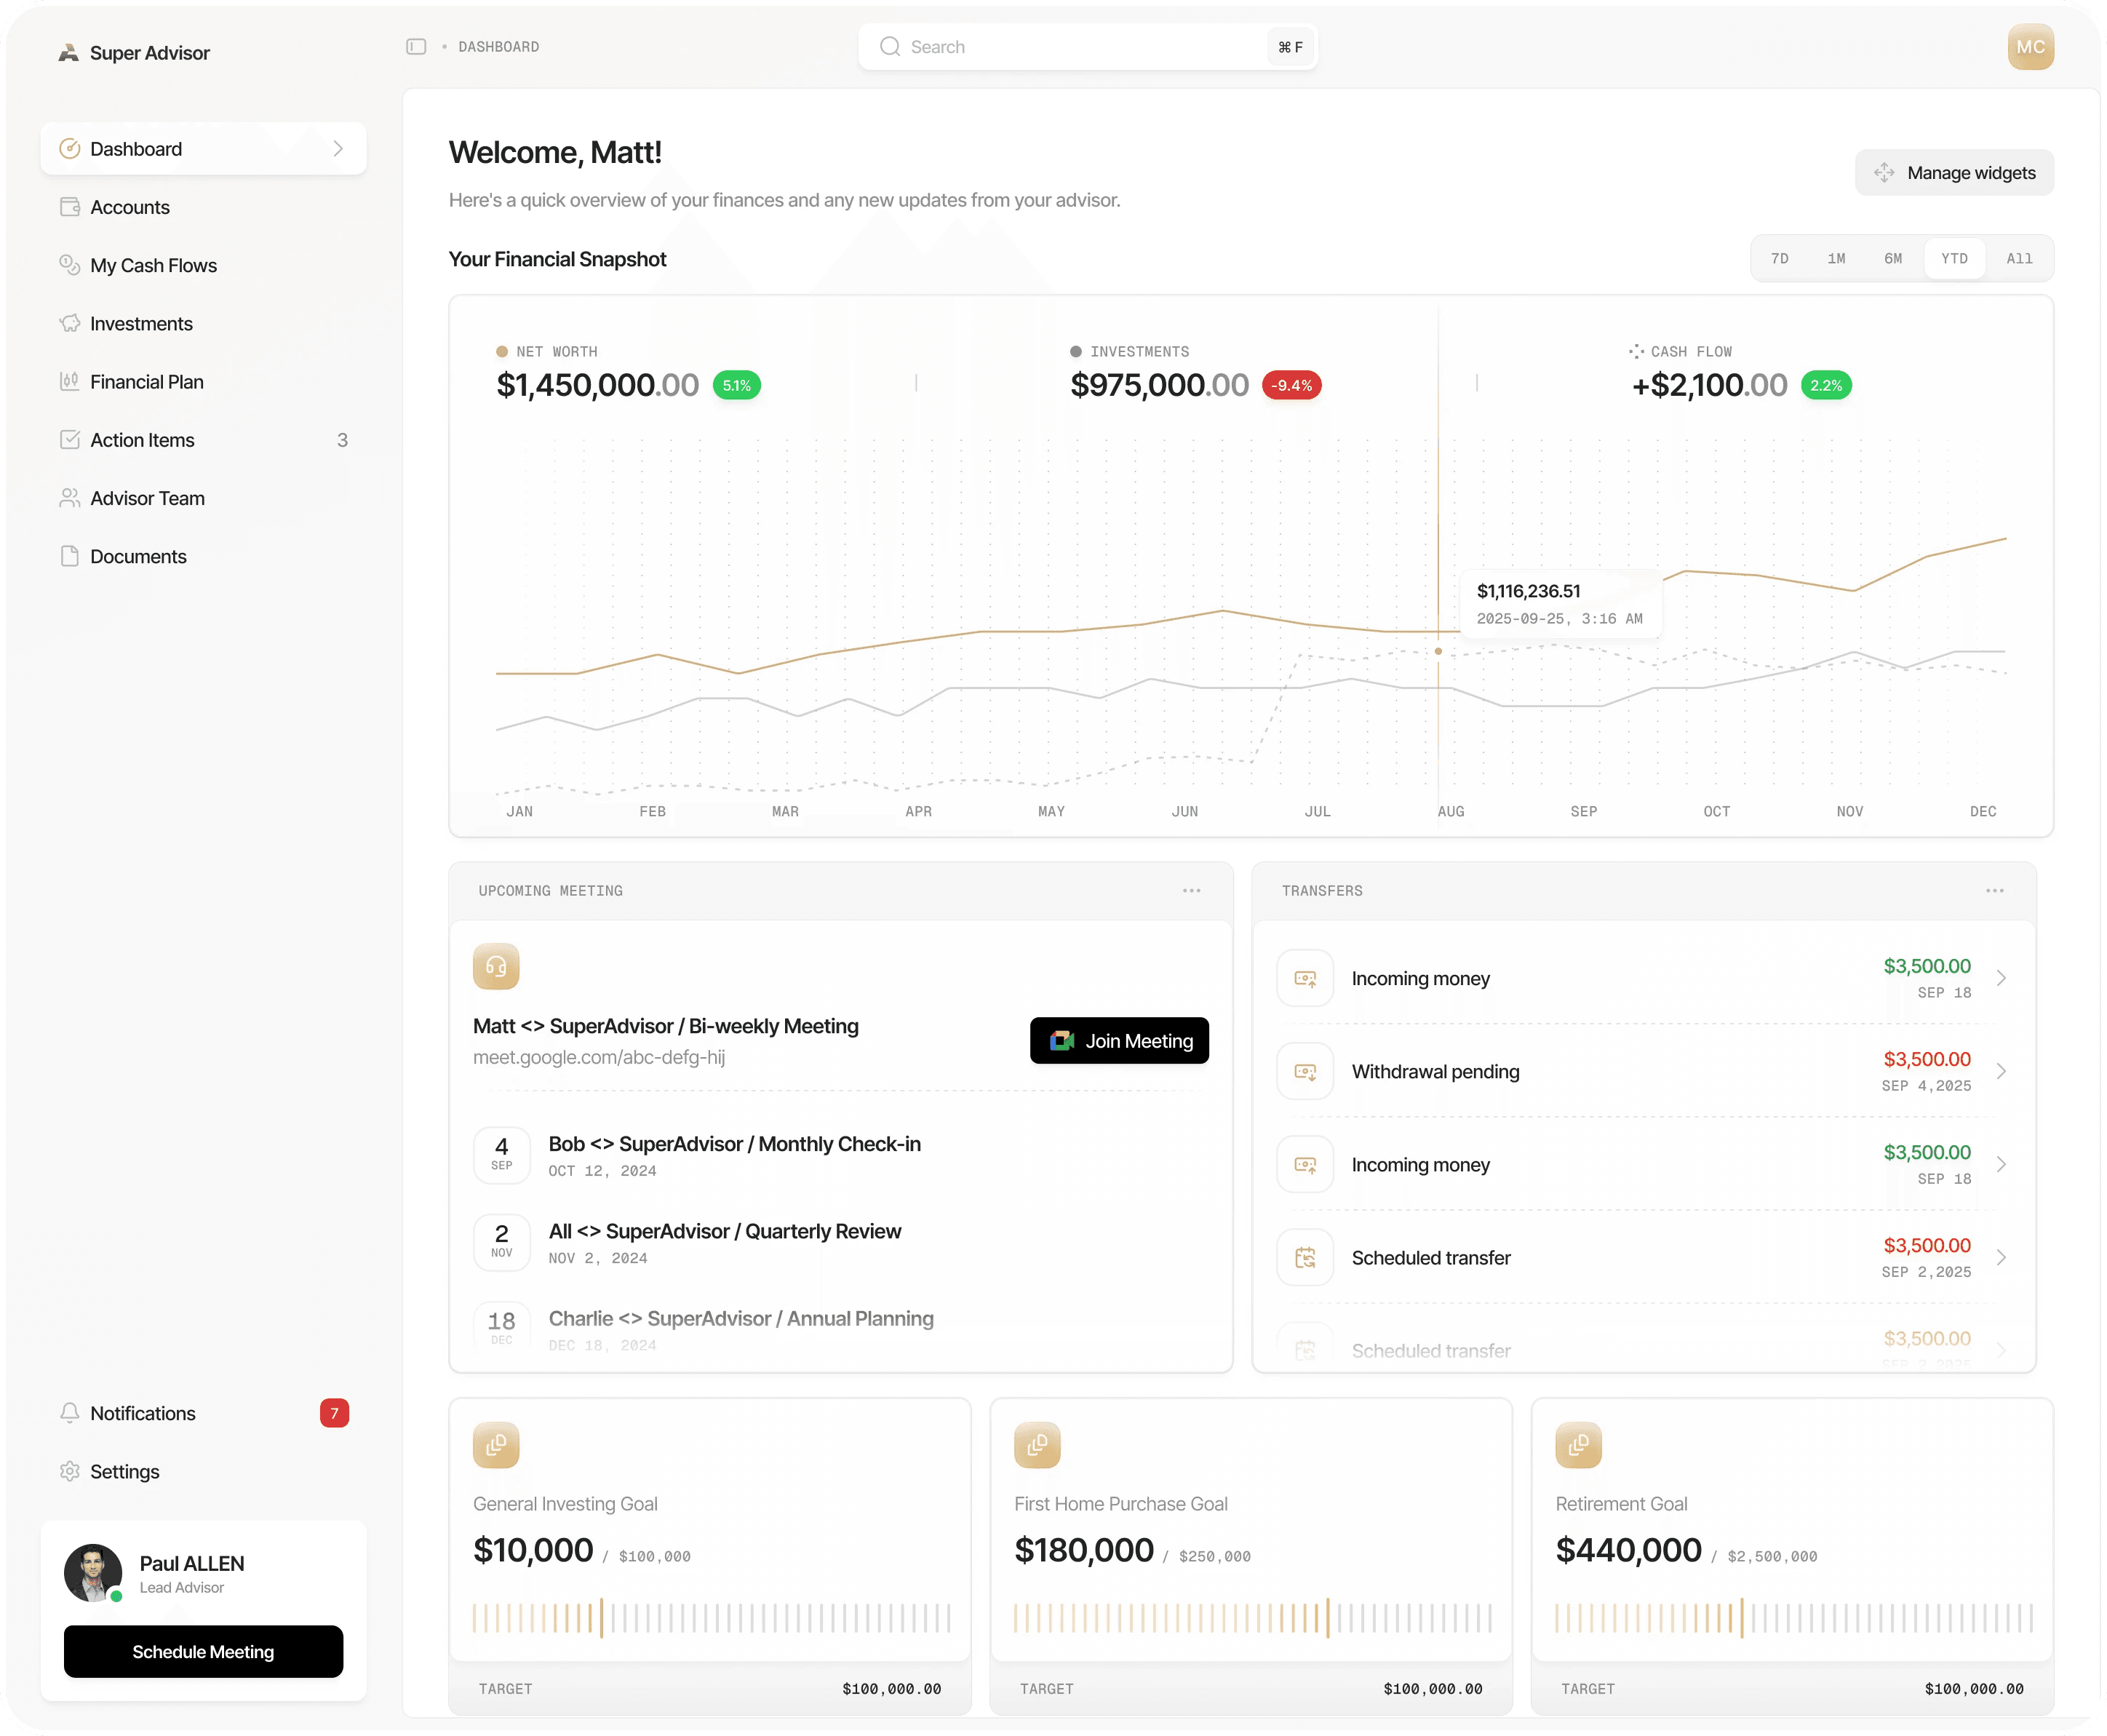Select the 7D time range
Screen dimensions: 2107x1736
(x=1780, y=258)
